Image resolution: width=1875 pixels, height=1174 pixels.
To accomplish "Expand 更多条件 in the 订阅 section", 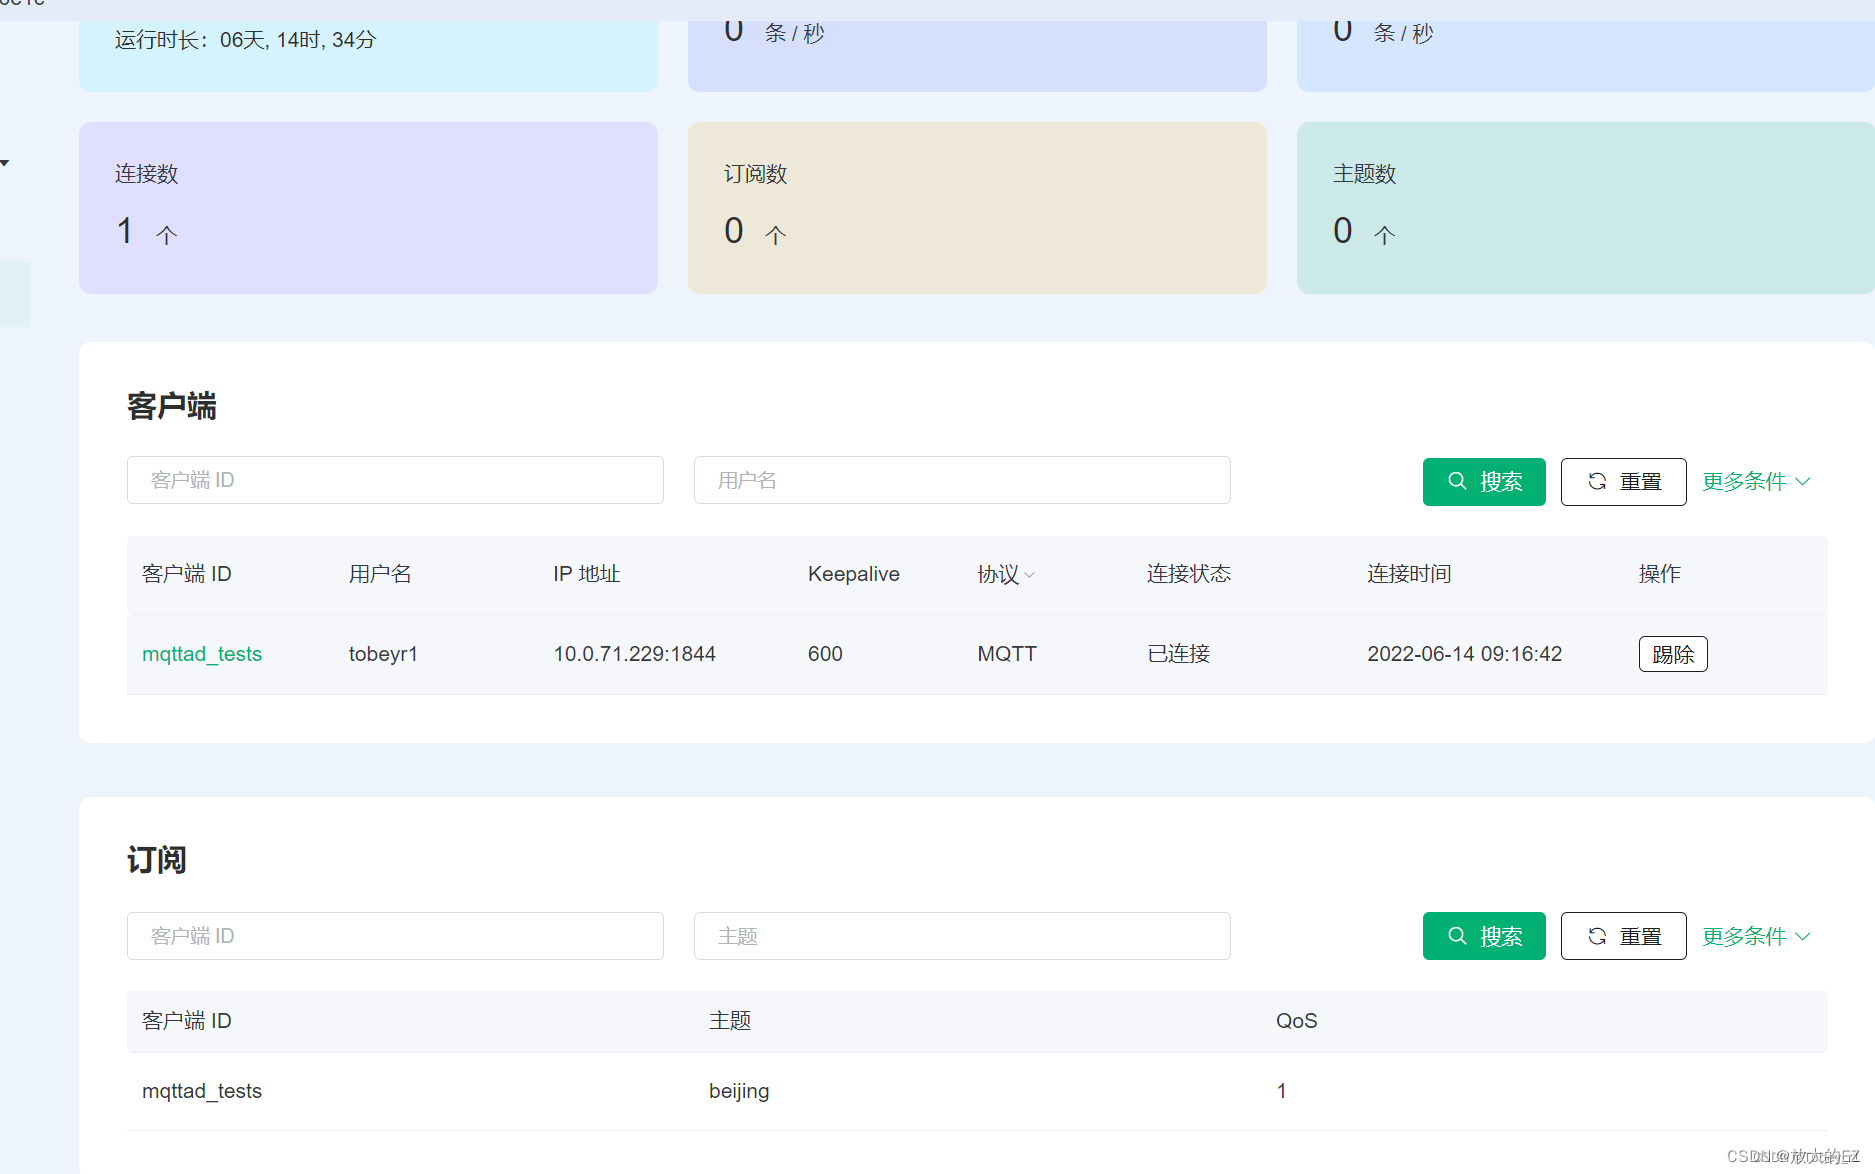I will coord(1755,936).
